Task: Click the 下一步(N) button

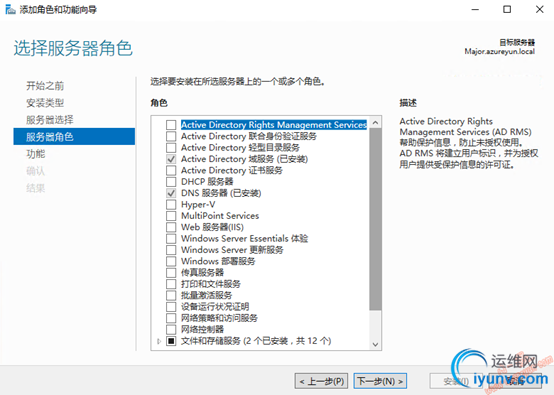Action: 380,381
